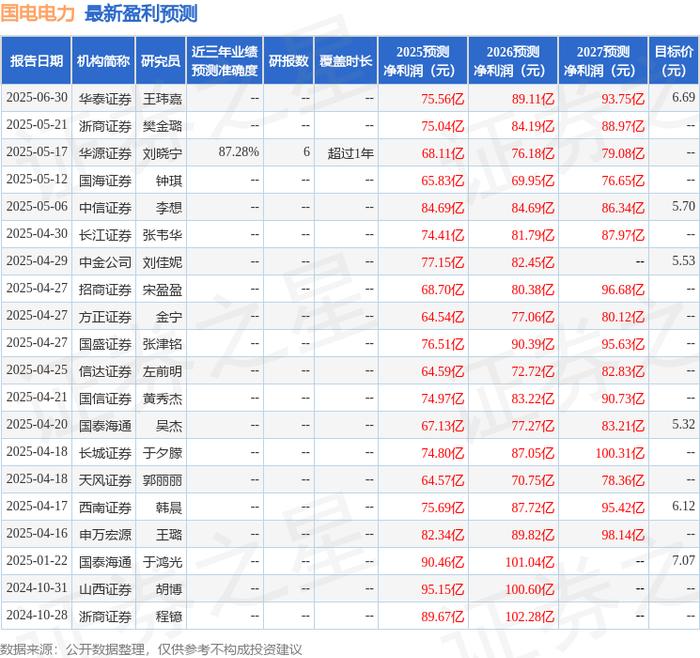The image size is (700, 658).
Task: Click 山西证券 institution cell
Action: point(105,589)
